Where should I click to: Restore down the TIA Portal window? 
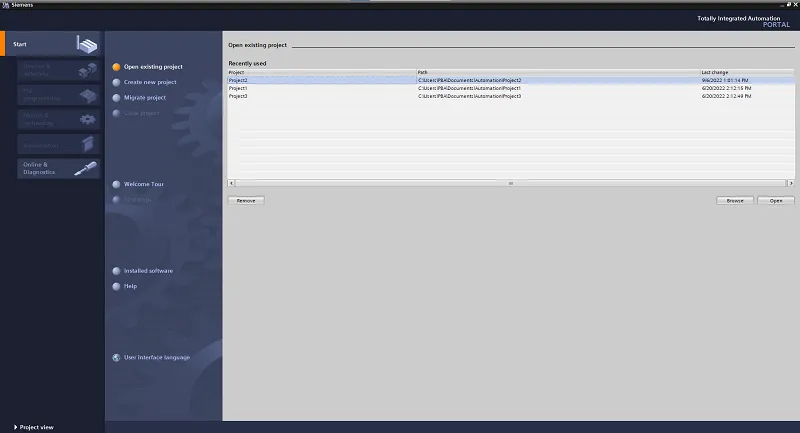tap(789, 4)
